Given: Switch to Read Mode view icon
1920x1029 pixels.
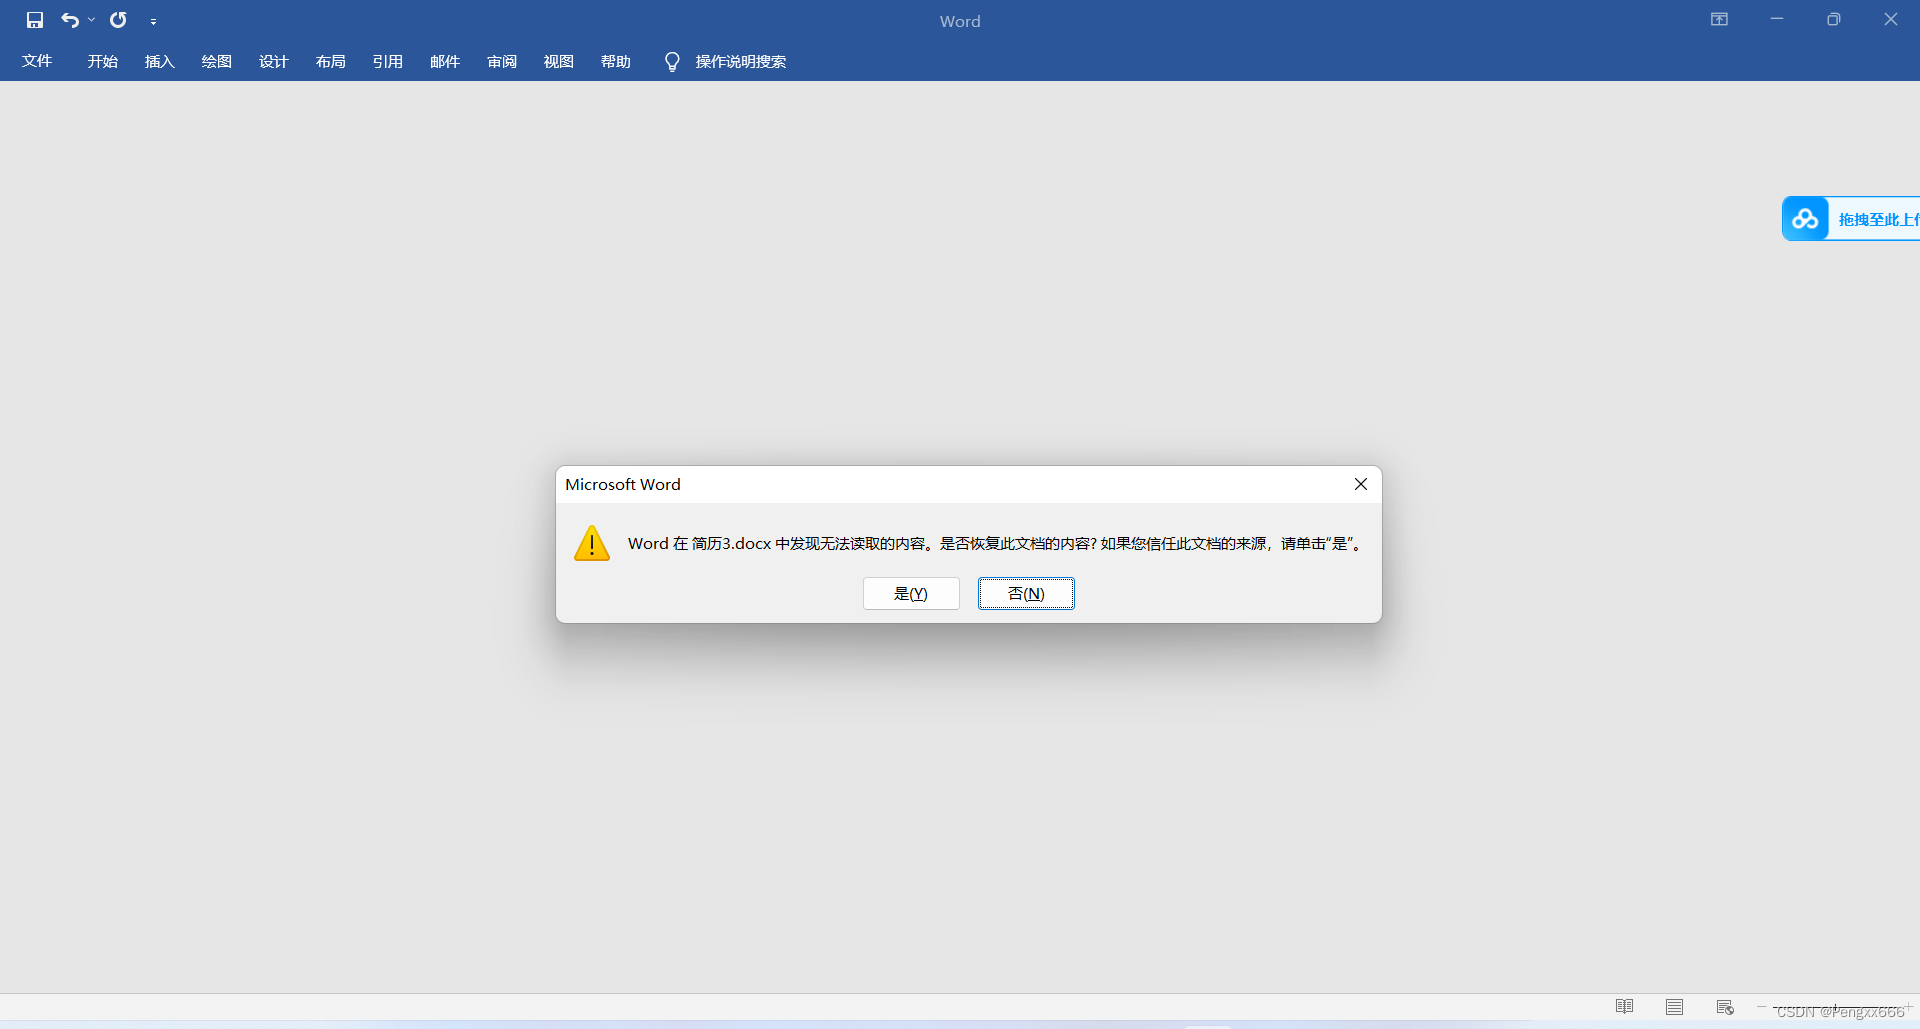Looking at the screenshot, I should pyautogui.click(x=1625, y=1006).
